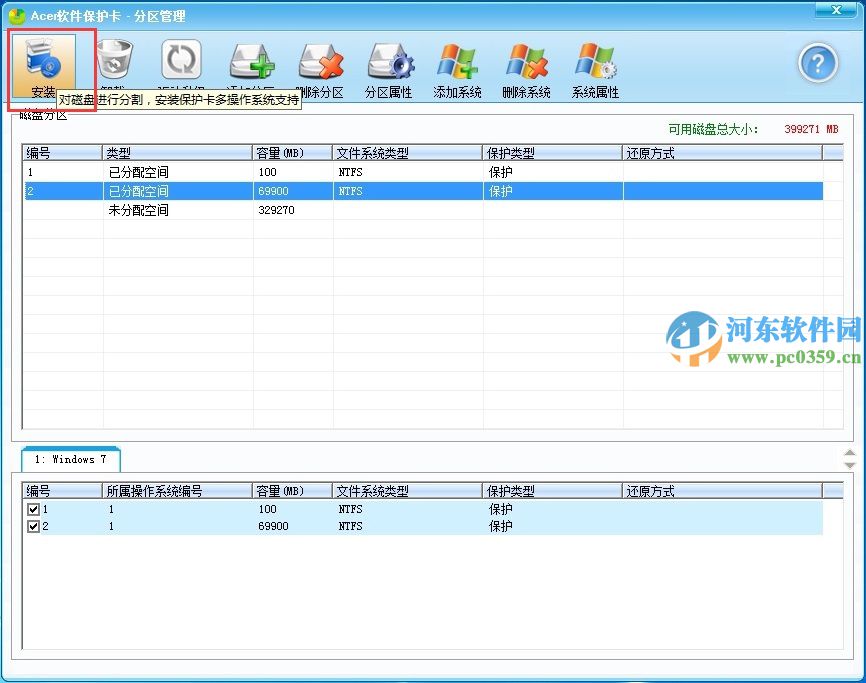
Task: Click the tab scroll down arrow
Action: (849, 465)
